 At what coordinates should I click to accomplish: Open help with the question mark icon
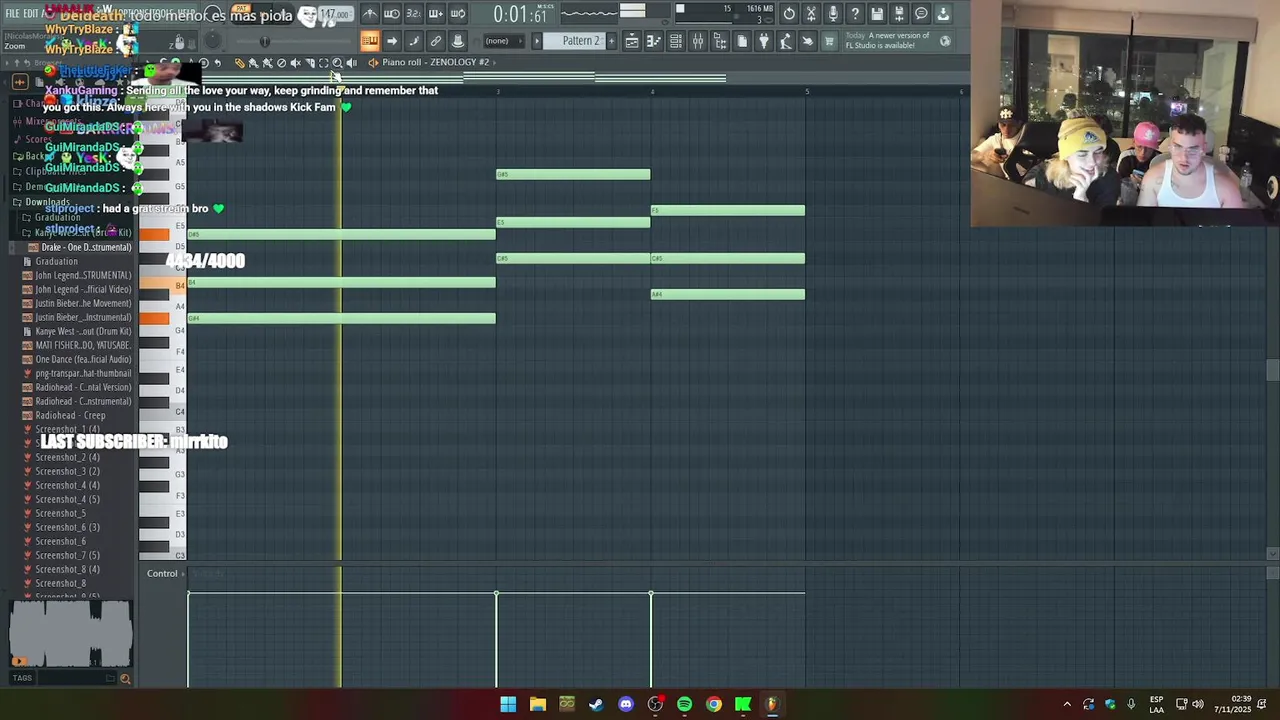click(855, 14)
